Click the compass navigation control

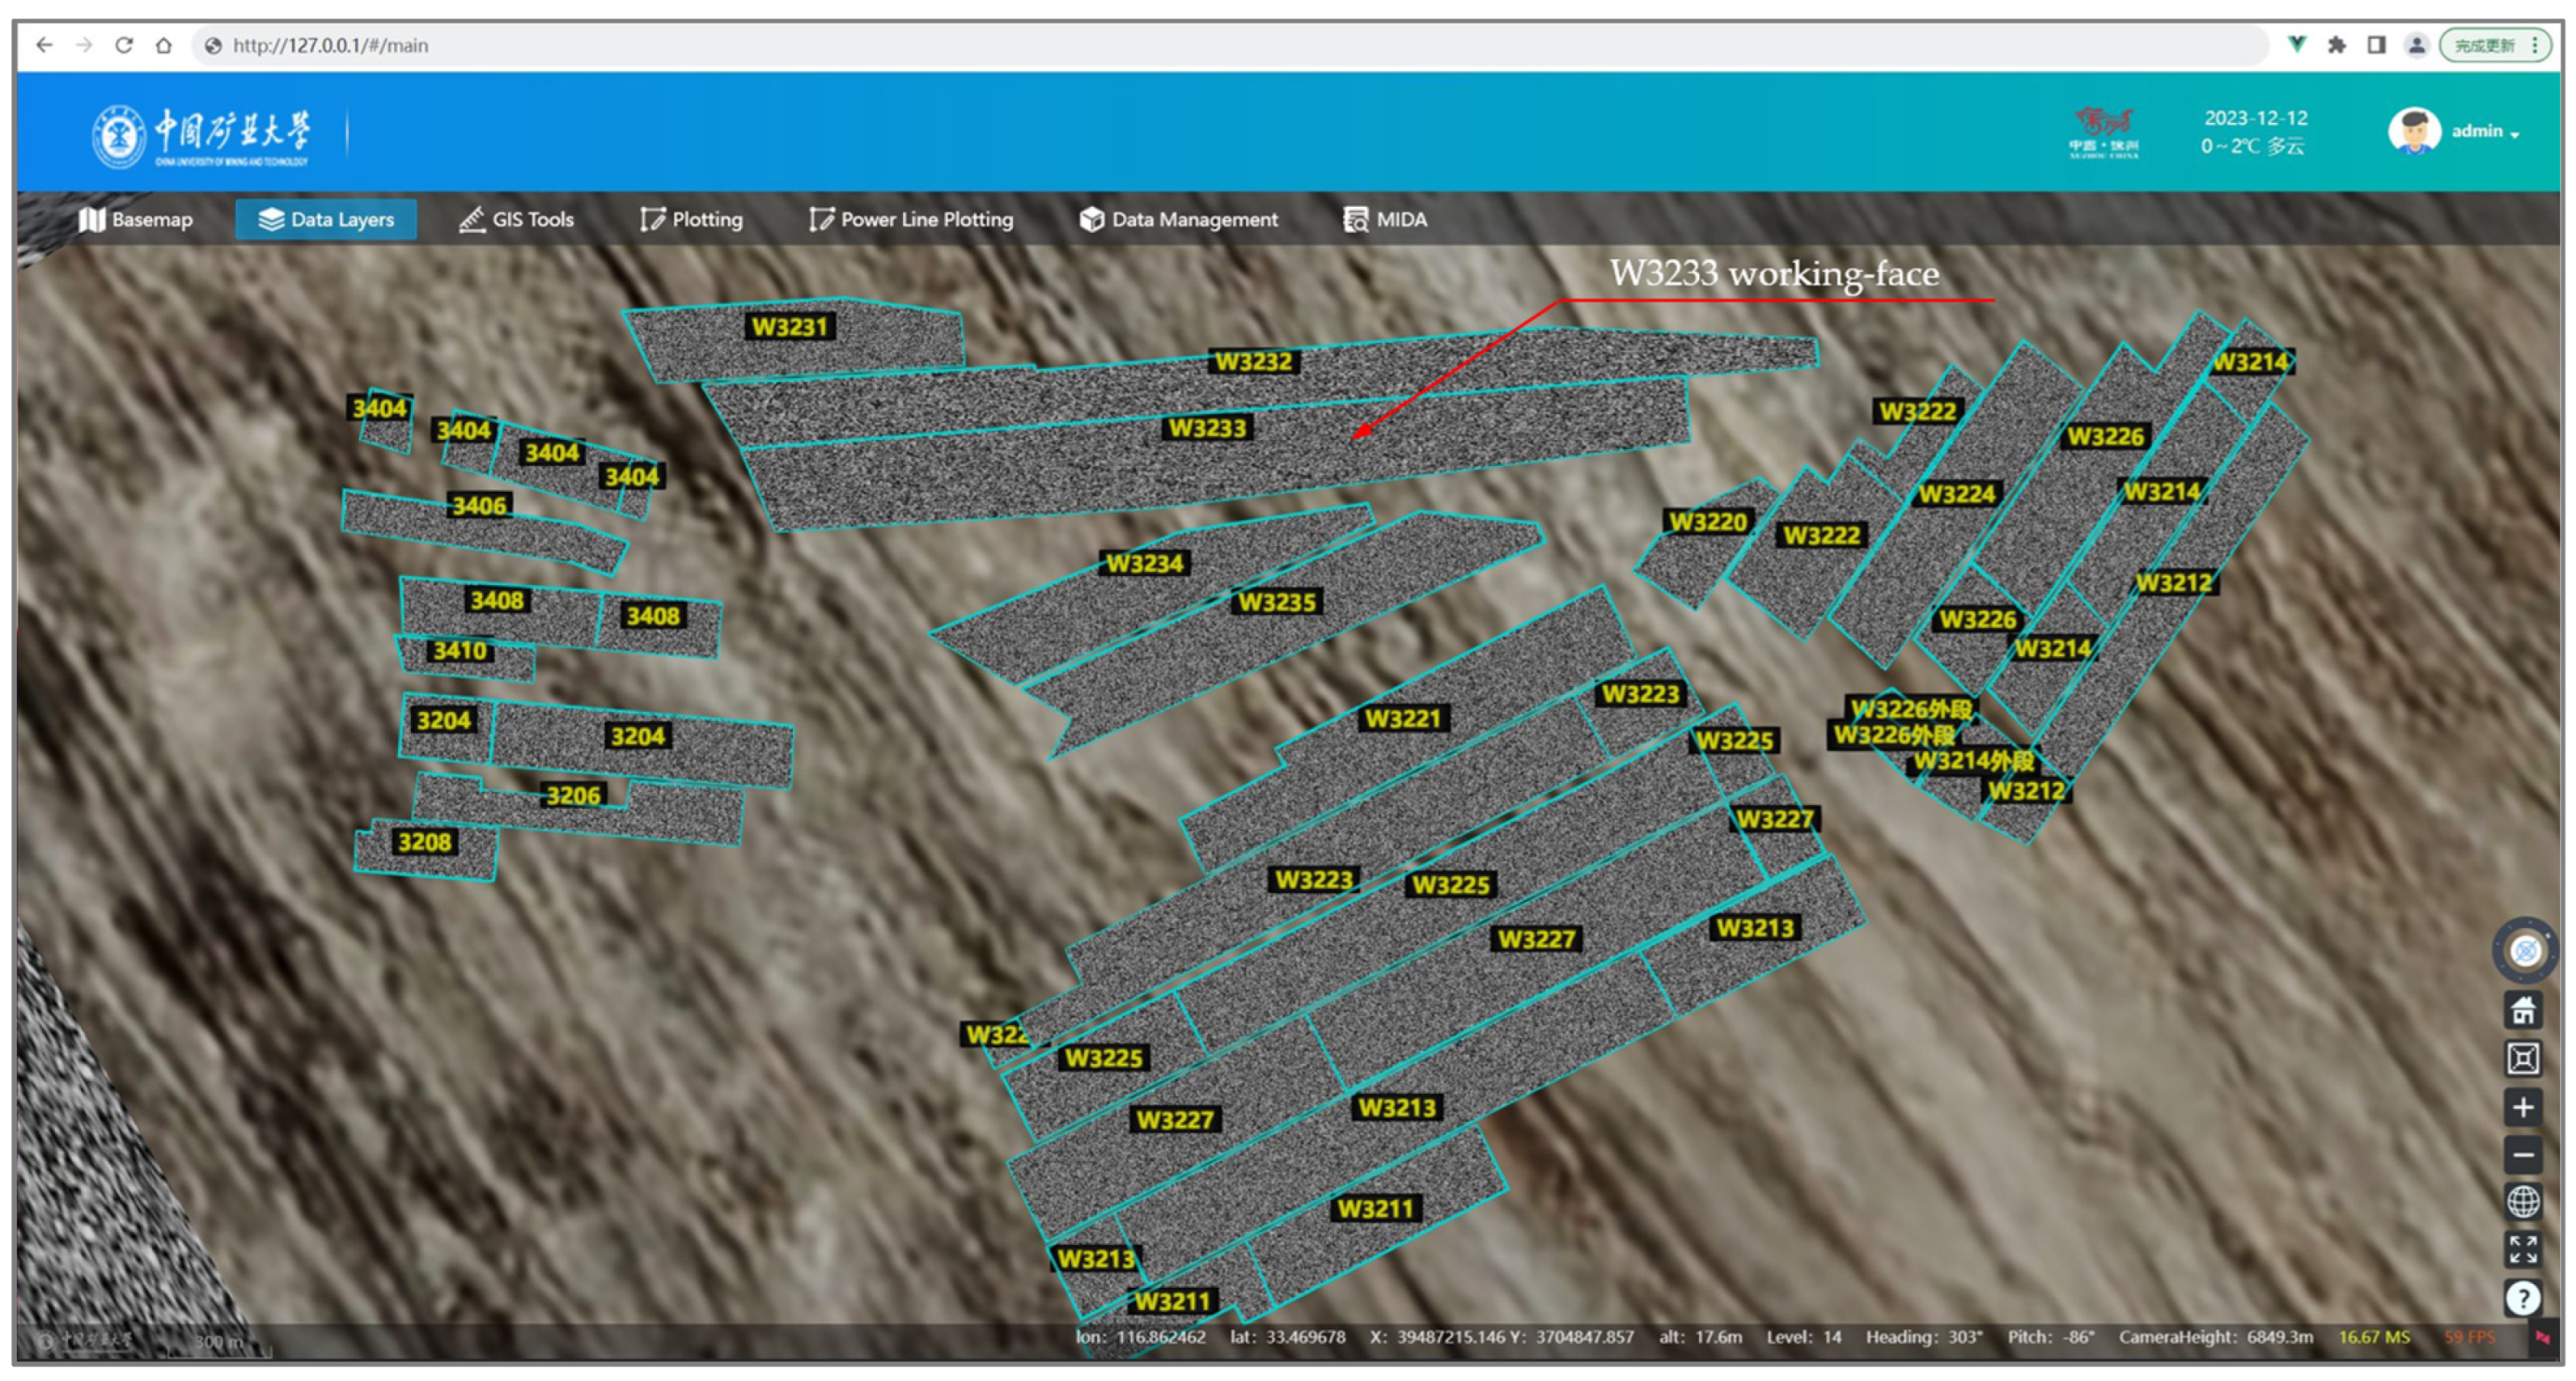click(2524, 950)
